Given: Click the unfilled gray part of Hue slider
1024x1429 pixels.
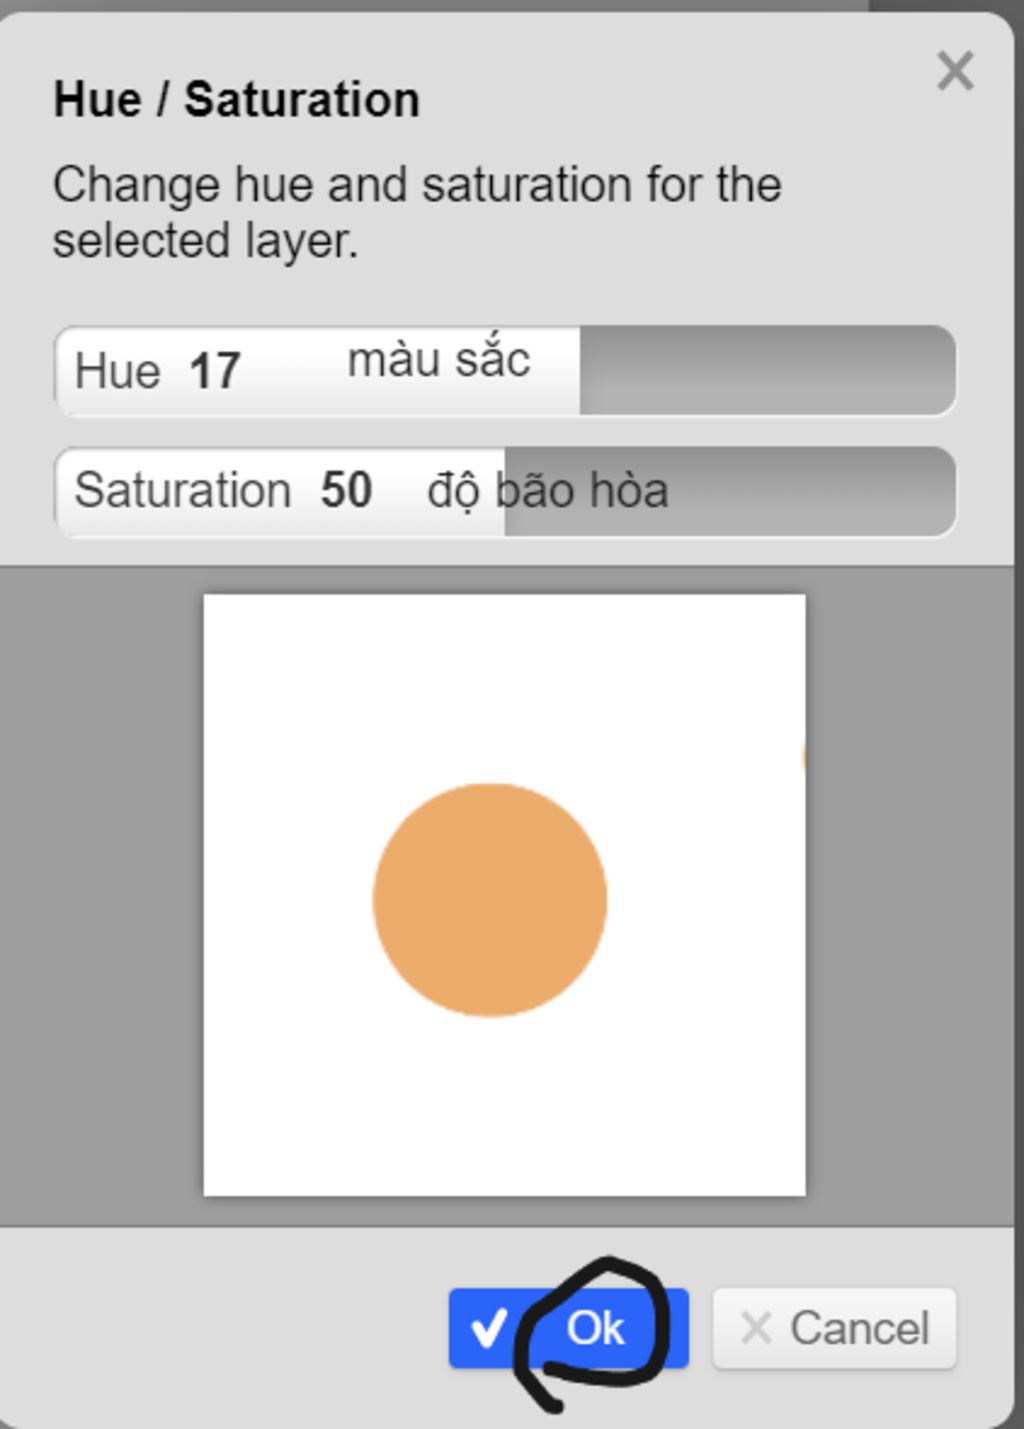Looking at the screenshot, I should coord(766,370).
